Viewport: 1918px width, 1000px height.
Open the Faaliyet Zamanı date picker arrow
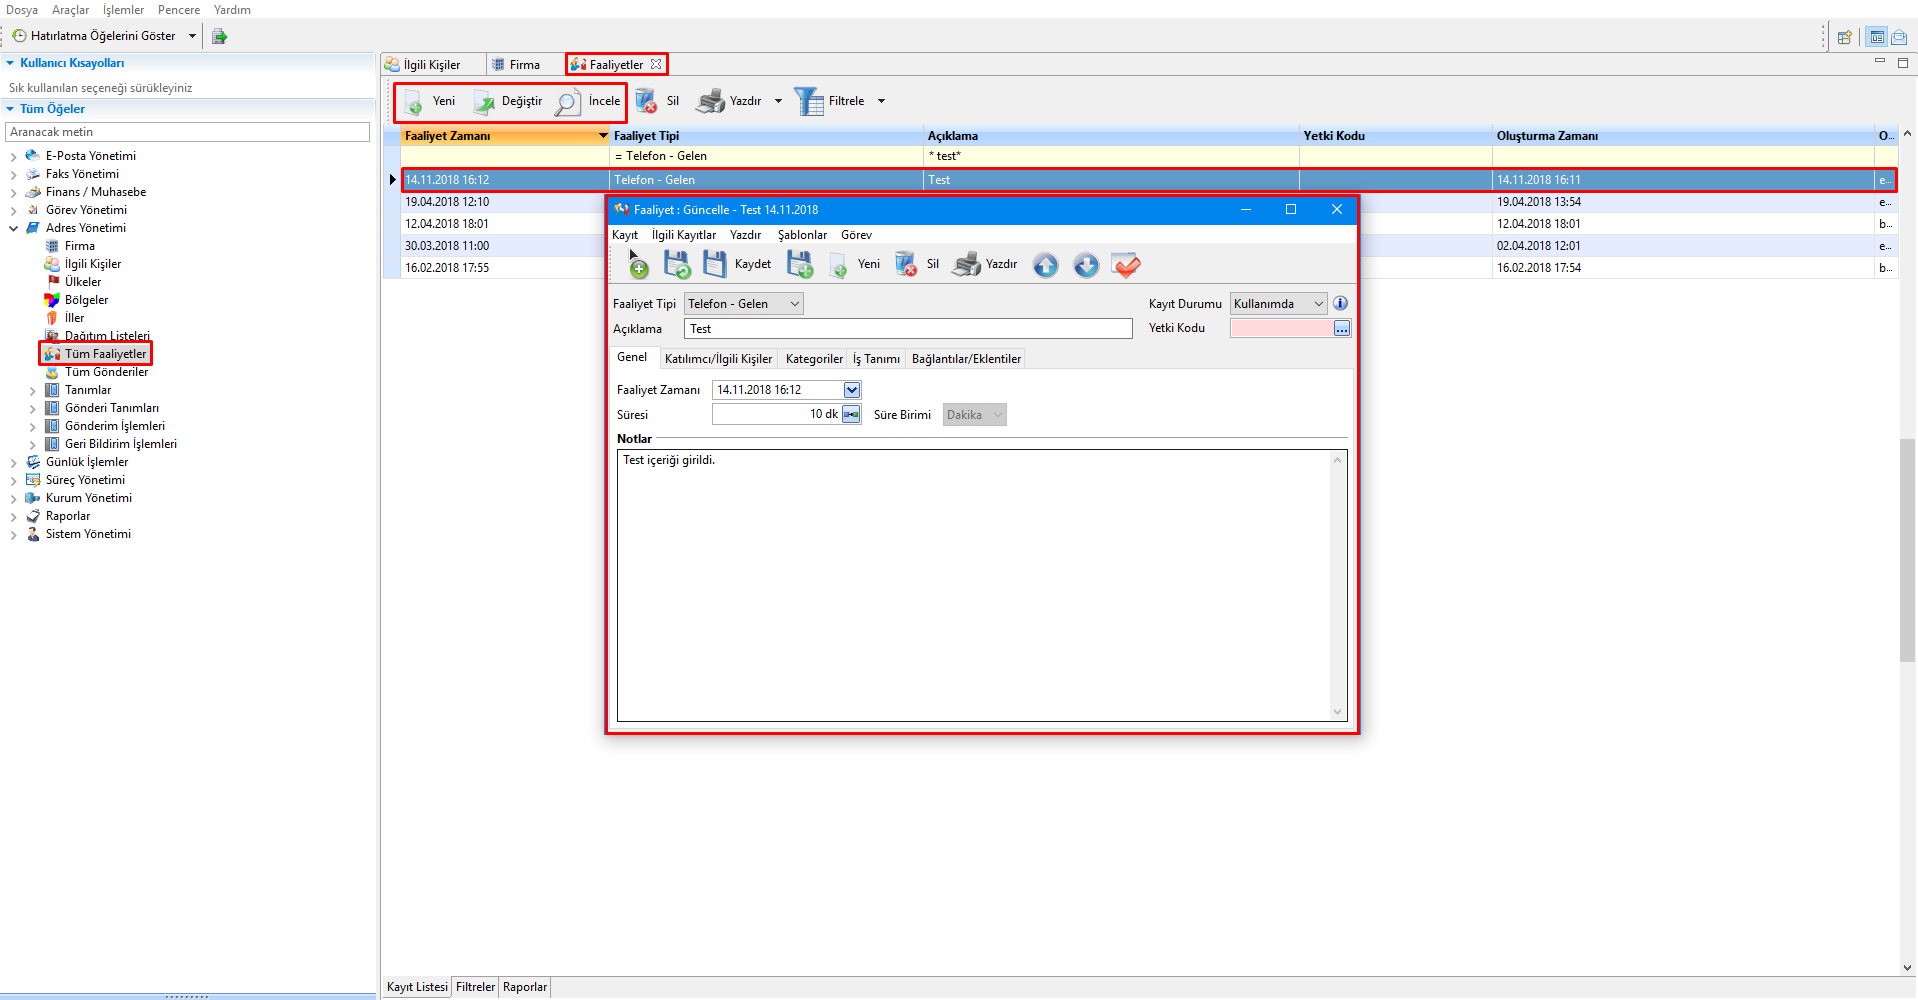[852, 390]
